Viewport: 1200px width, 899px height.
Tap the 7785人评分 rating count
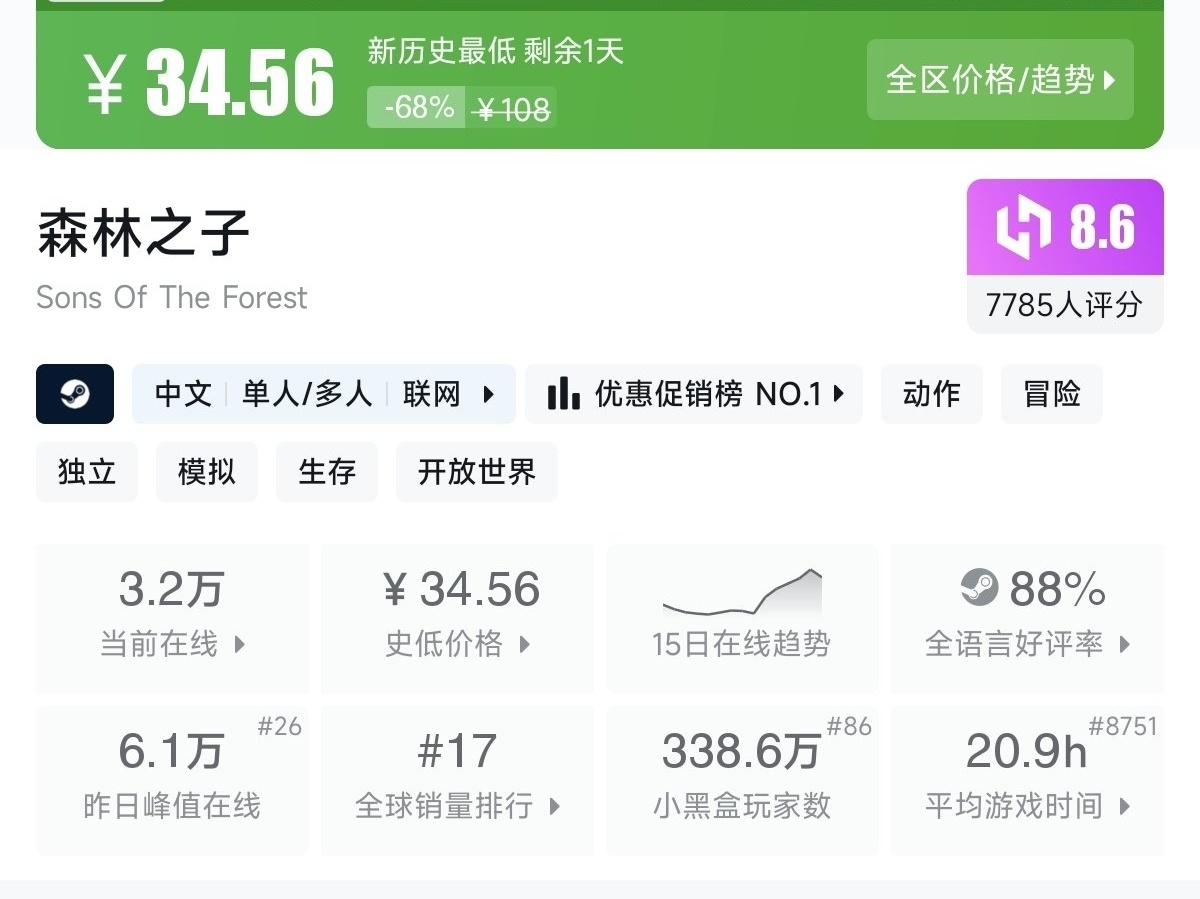click(x=1064, y=305)
